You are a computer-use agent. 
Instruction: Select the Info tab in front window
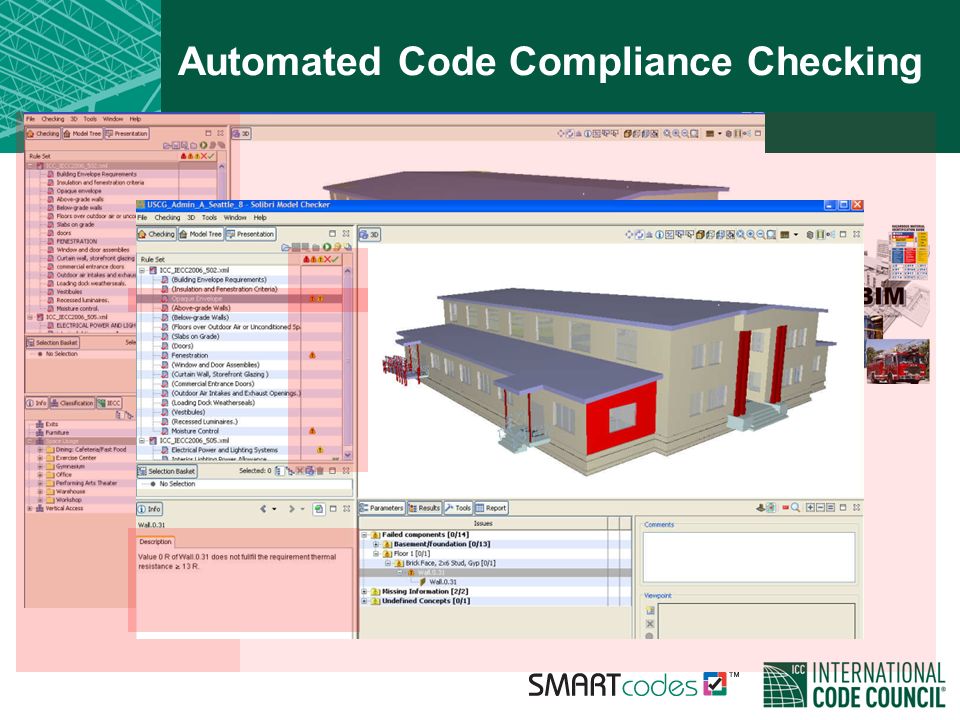[149, 509]
